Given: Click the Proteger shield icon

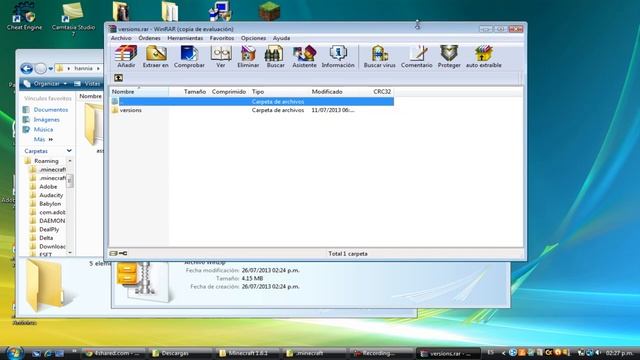Looking at the screenshot, I should [449, 57].
